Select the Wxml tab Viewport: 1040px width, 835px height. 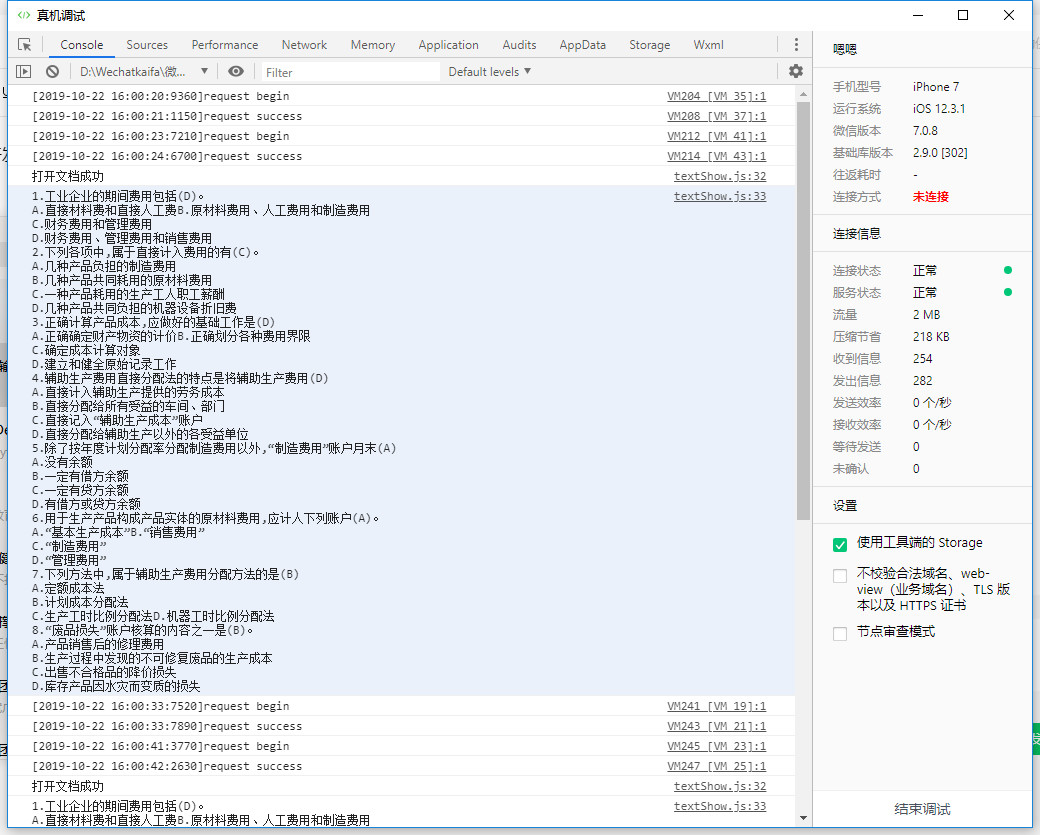(x=708, y=45)
